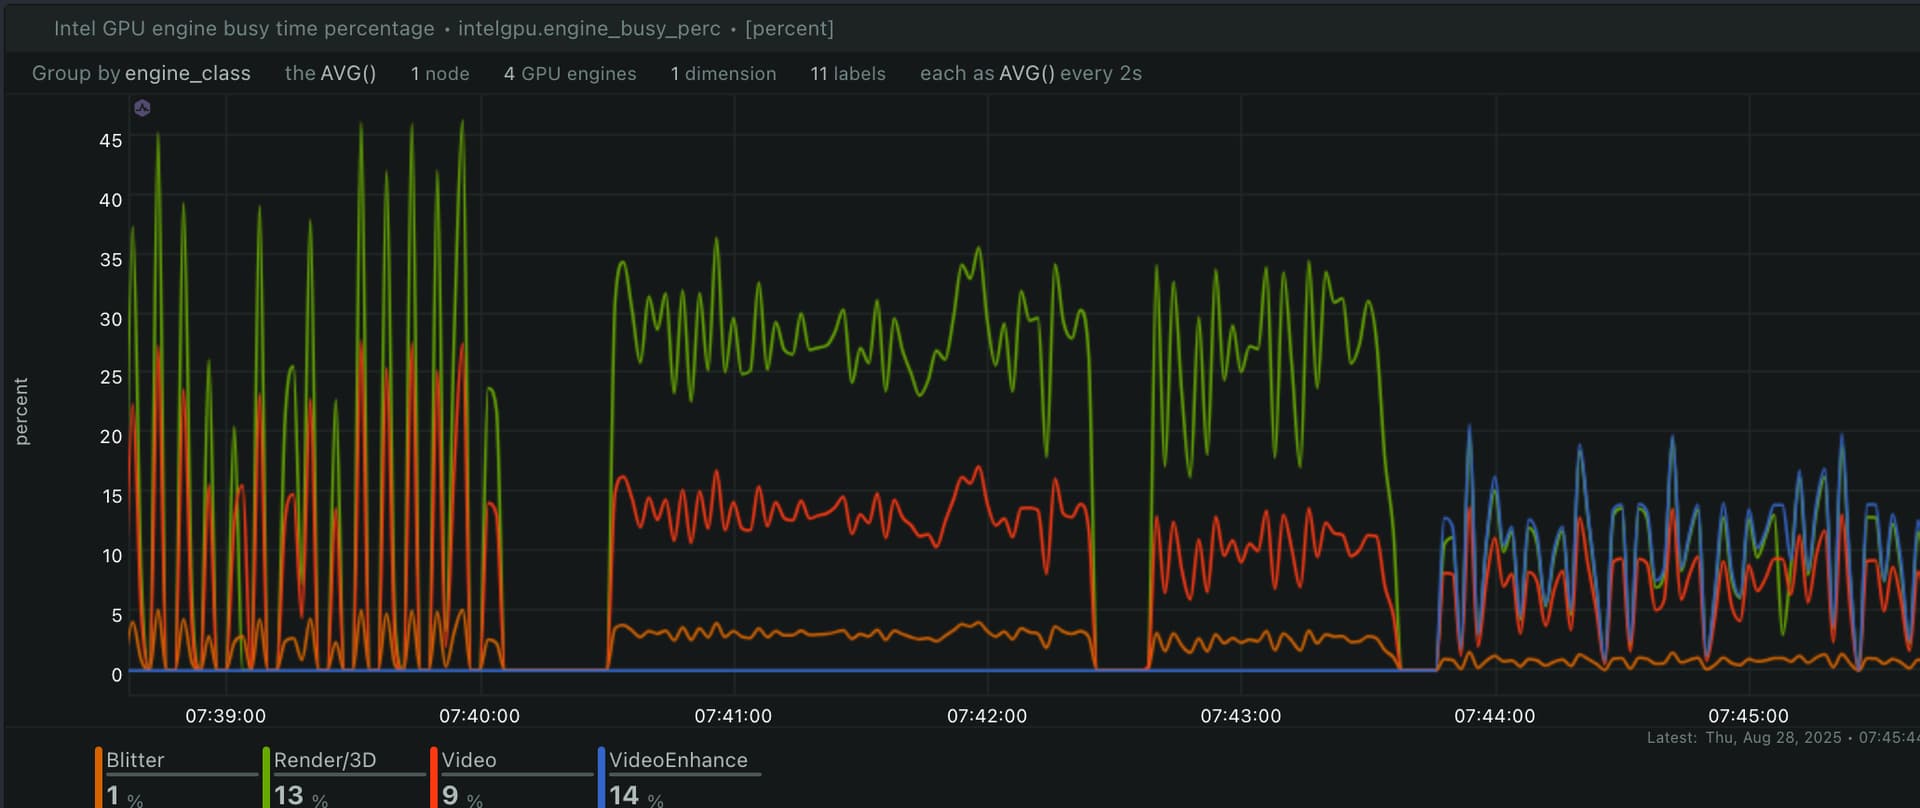
Task: Expand the 1 dimension filter
Action: click(x=723, y=73)
